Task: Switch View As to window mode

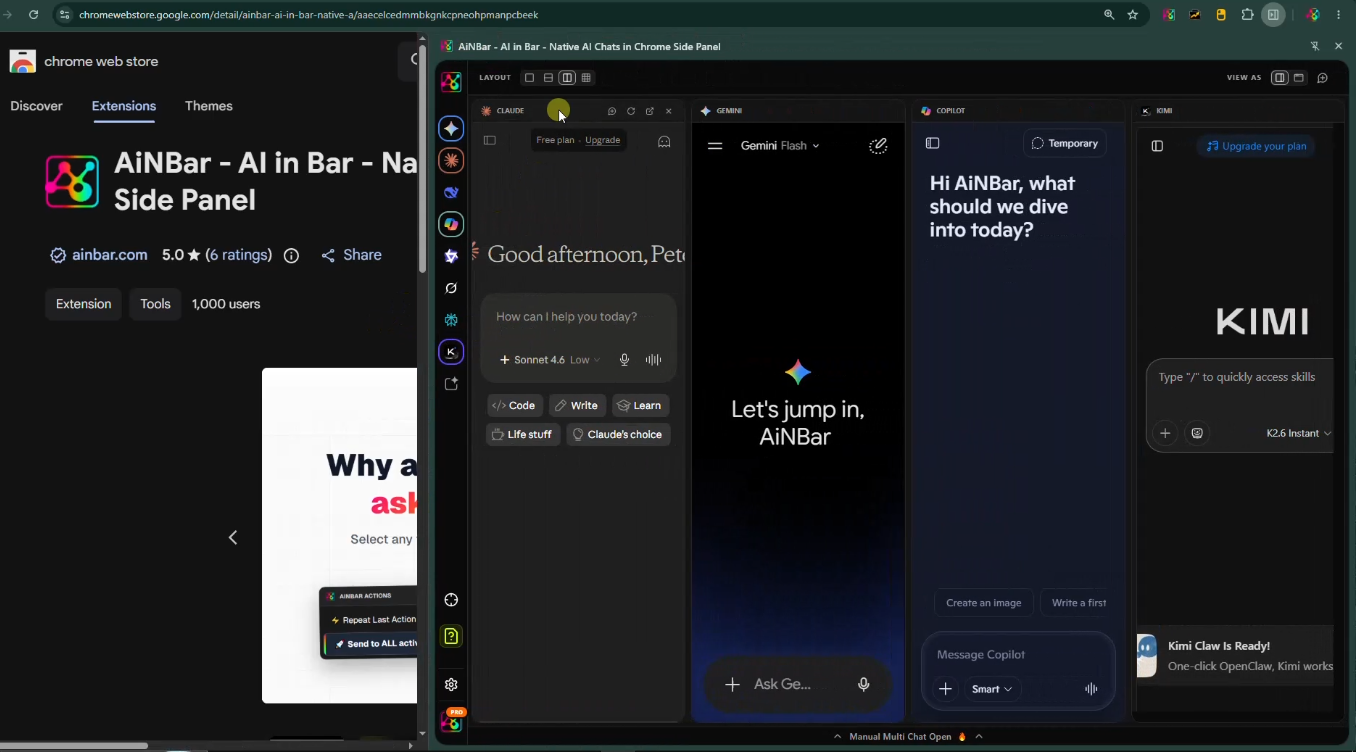Action: [1299, 78]
